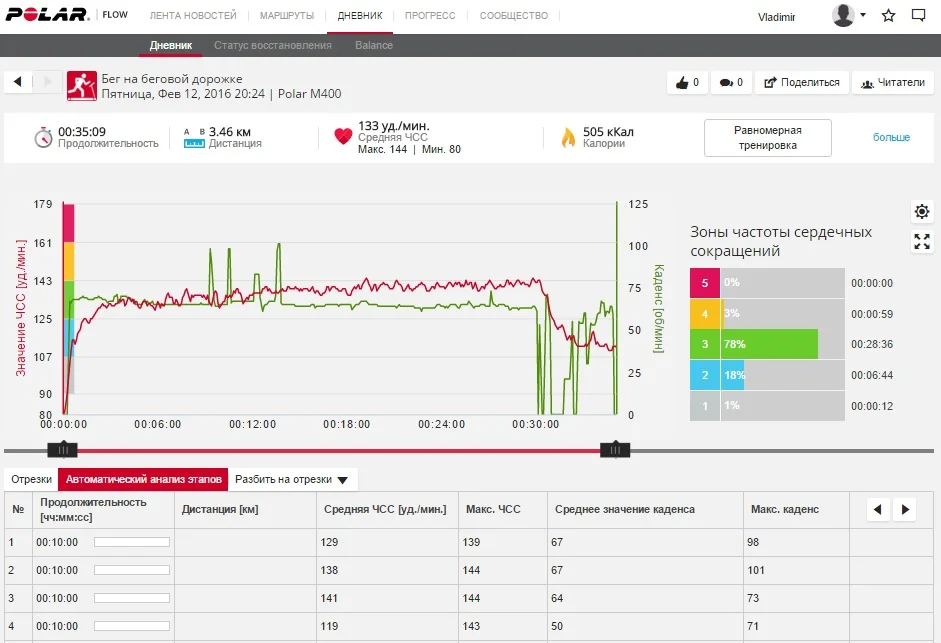The height and width of the screenshot is (643, 941).
Task: Click the "Равномерная тренировка" button
Action: point(767,138)
